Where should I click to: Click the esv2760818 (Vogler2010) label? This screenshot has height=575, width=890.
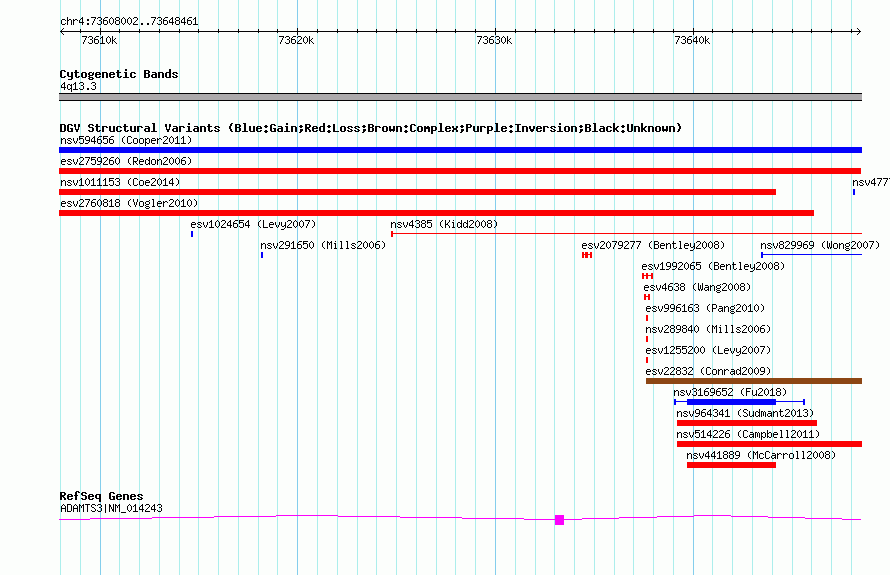pos(129,203)
